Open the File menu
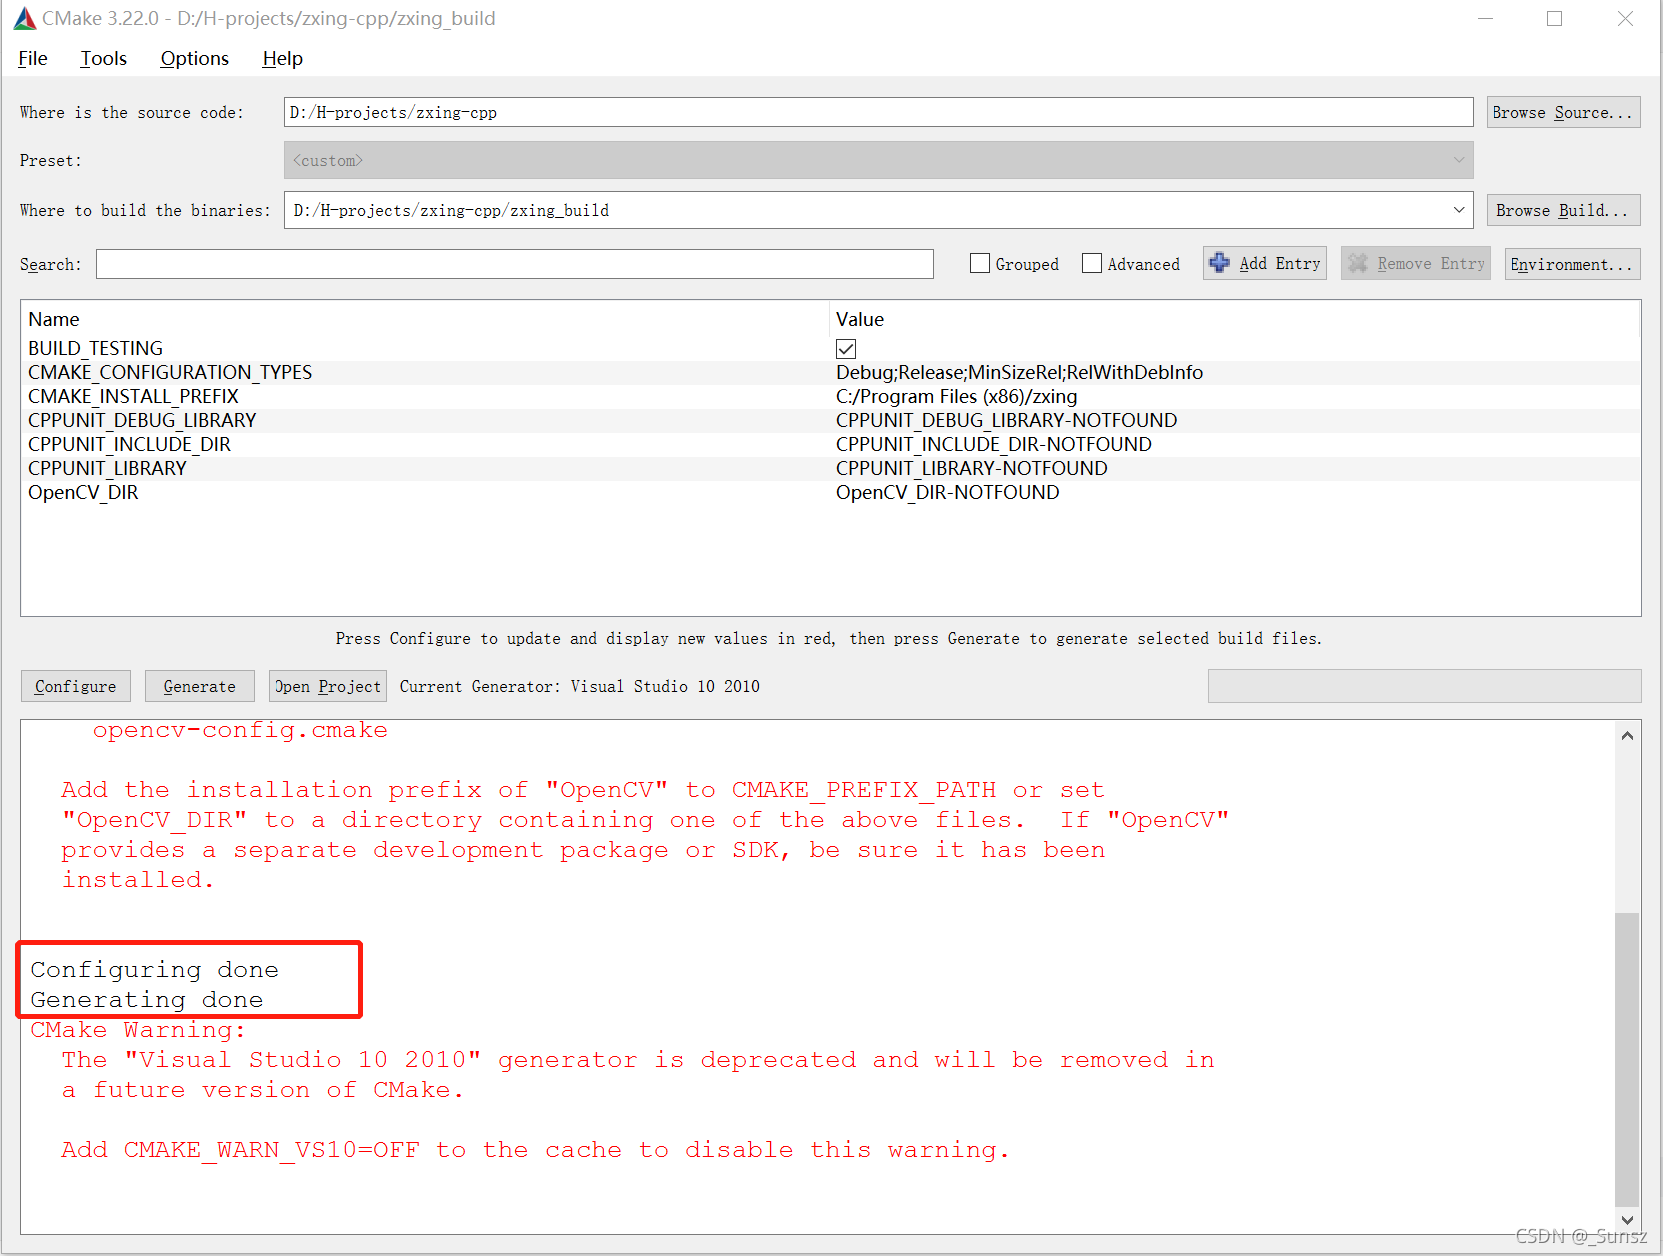 click(x=32, y=58)
